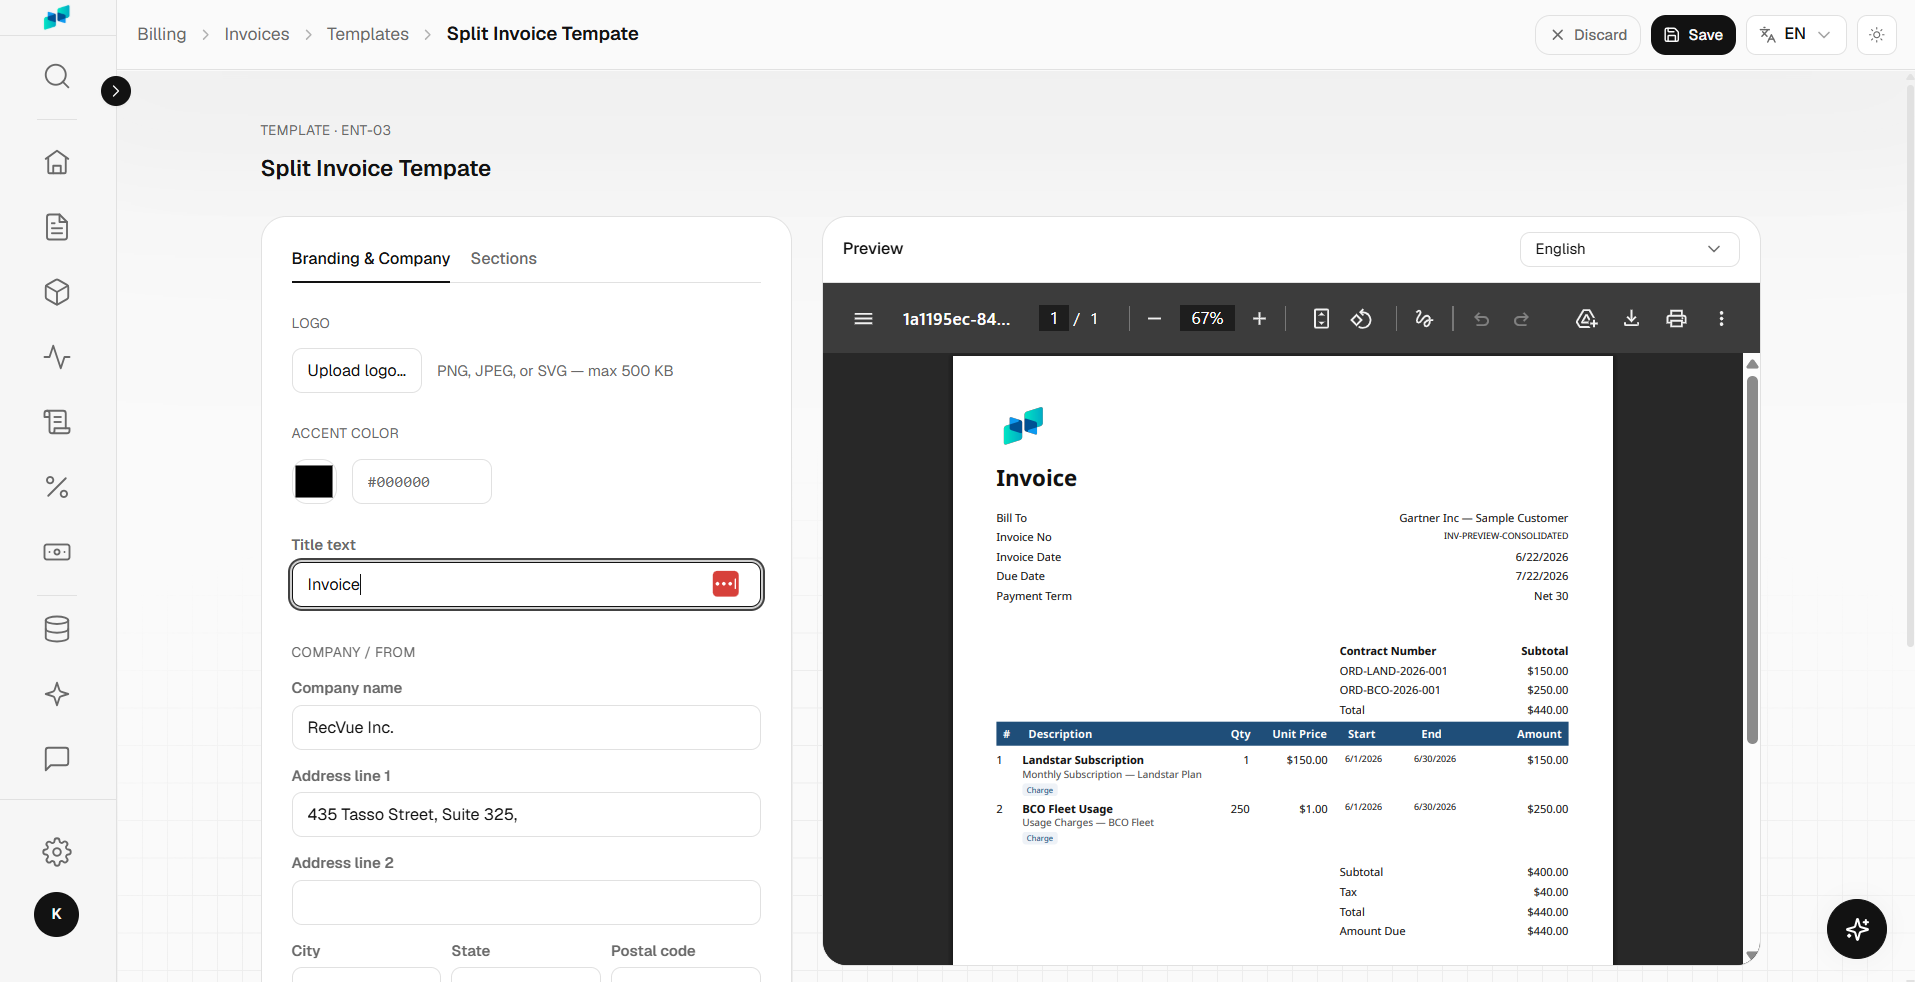The width and height of the screenshot is (1915, 982).
Task: Toggle the light/dark theme icon
Action: pyautogui.click(x=1876, y=35)
